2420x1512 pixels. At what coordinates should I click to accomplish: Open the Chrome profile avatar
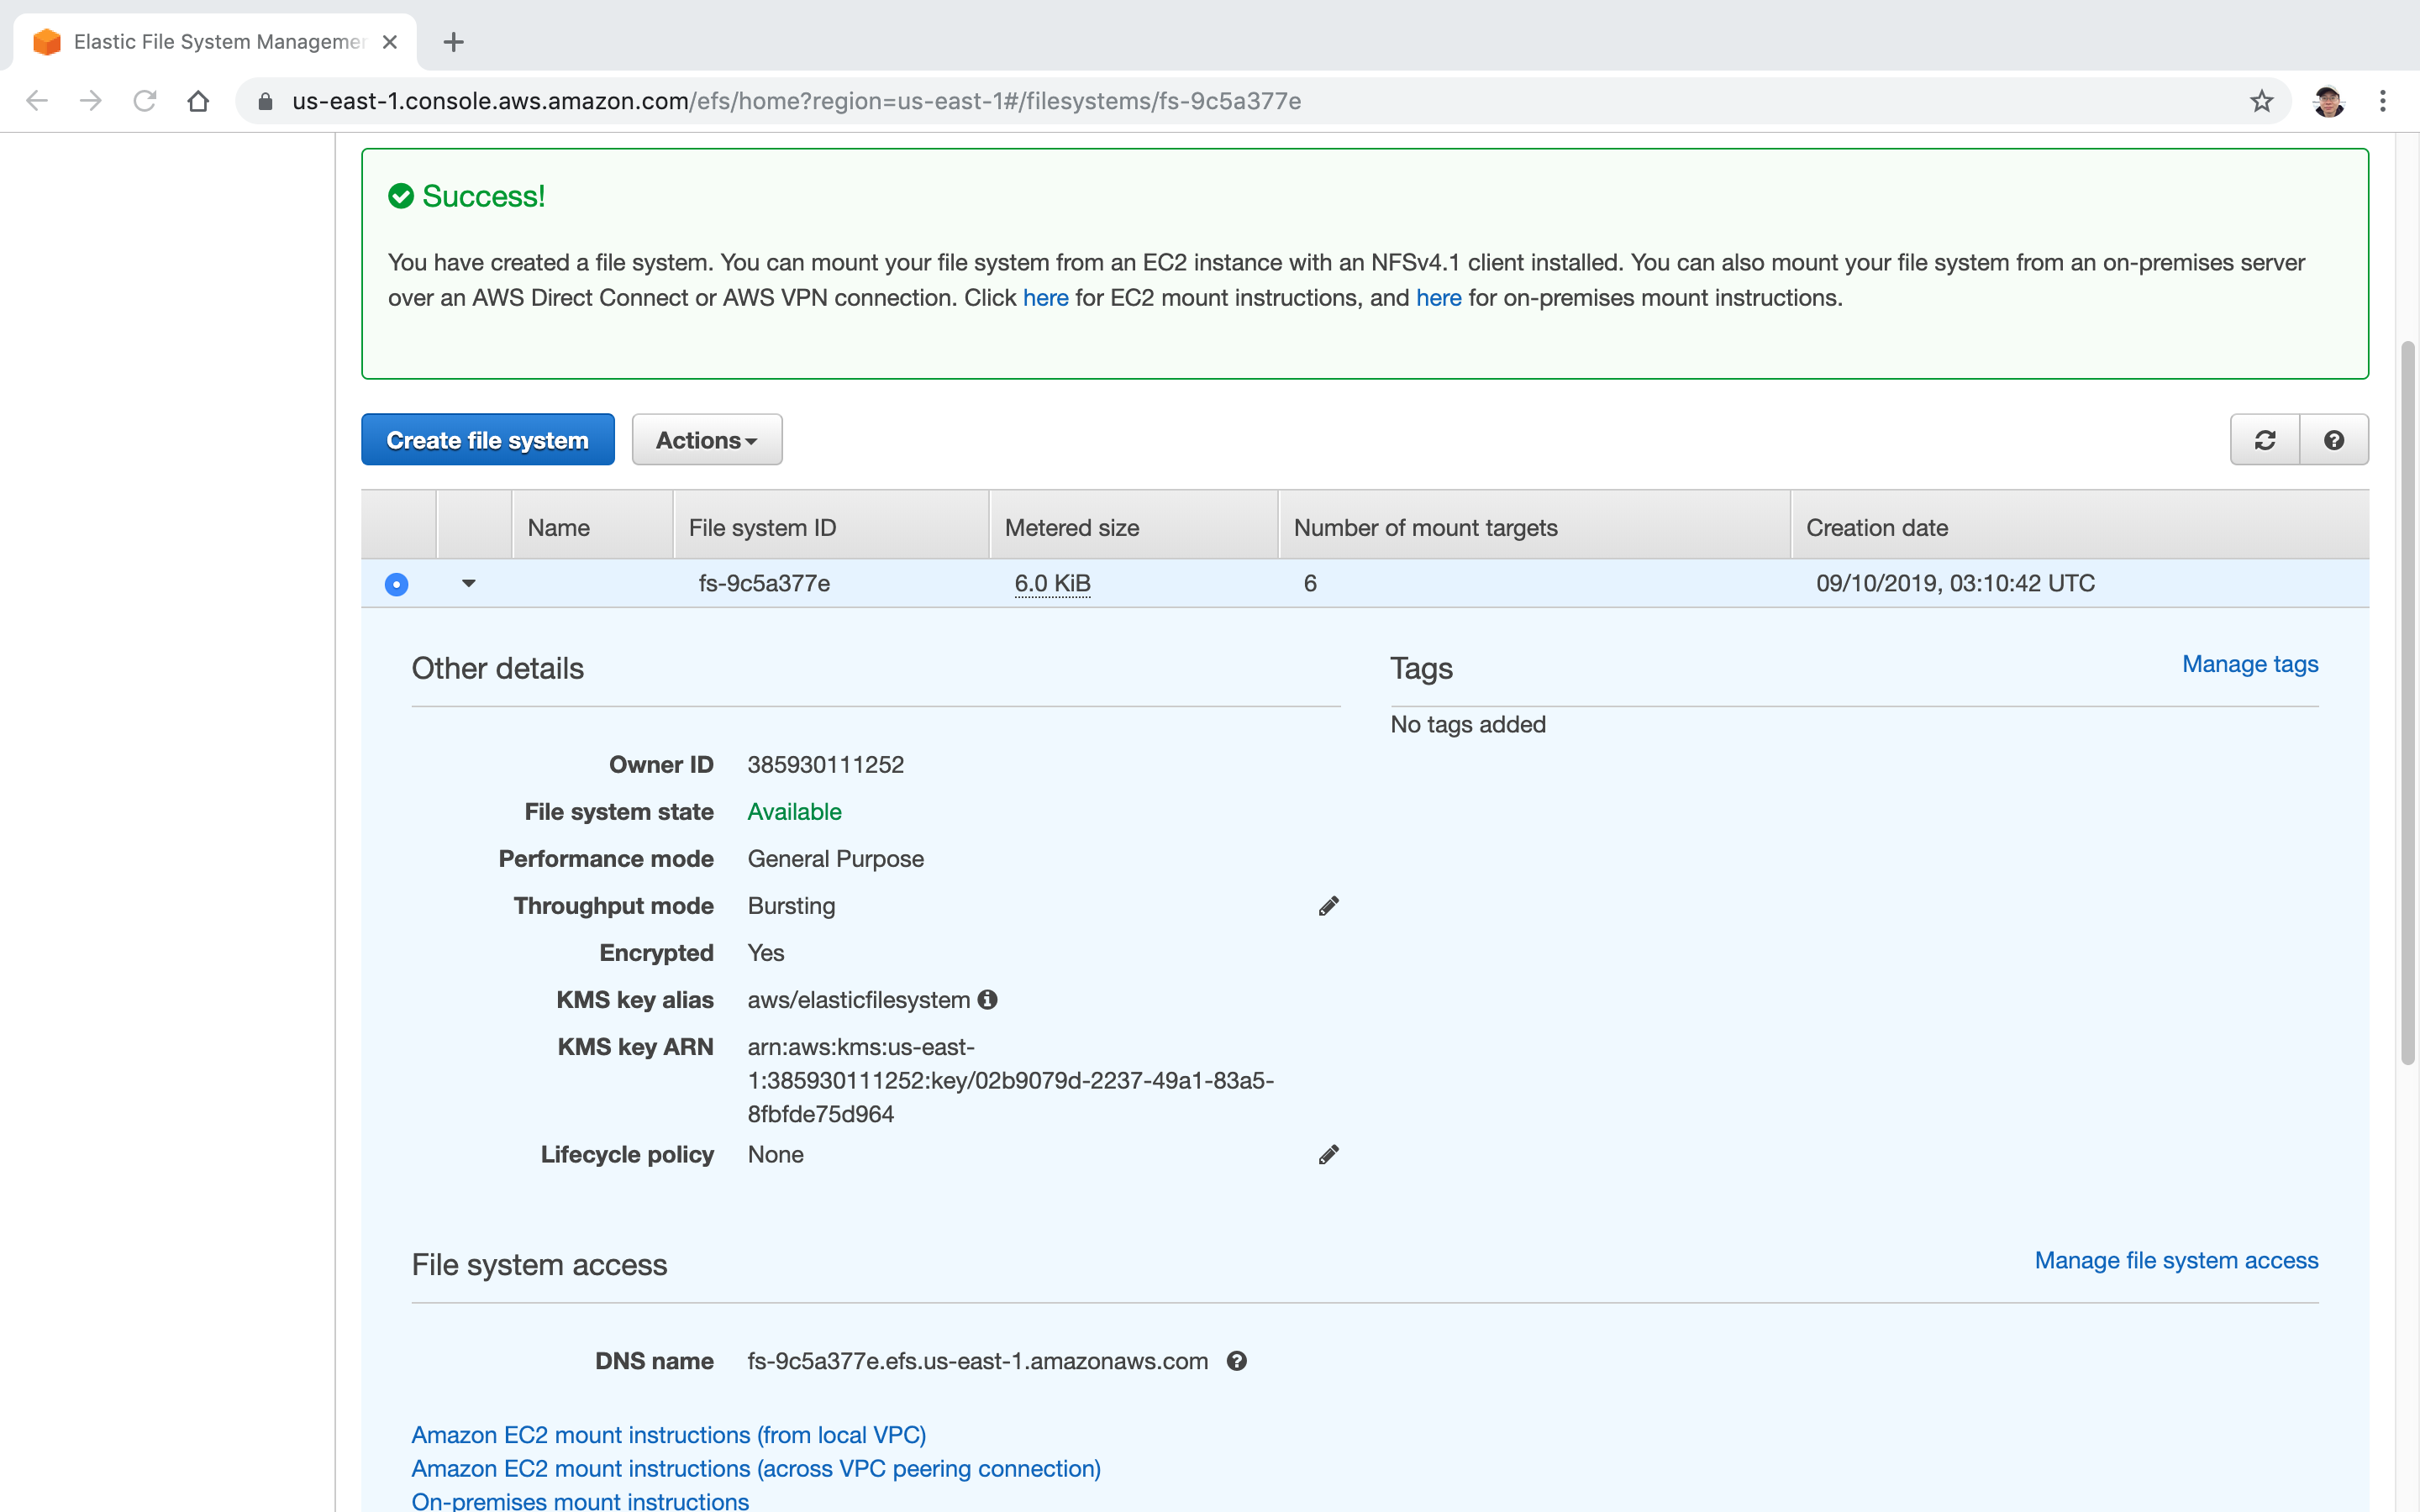pyautogui.click(x=2328, y=101)
